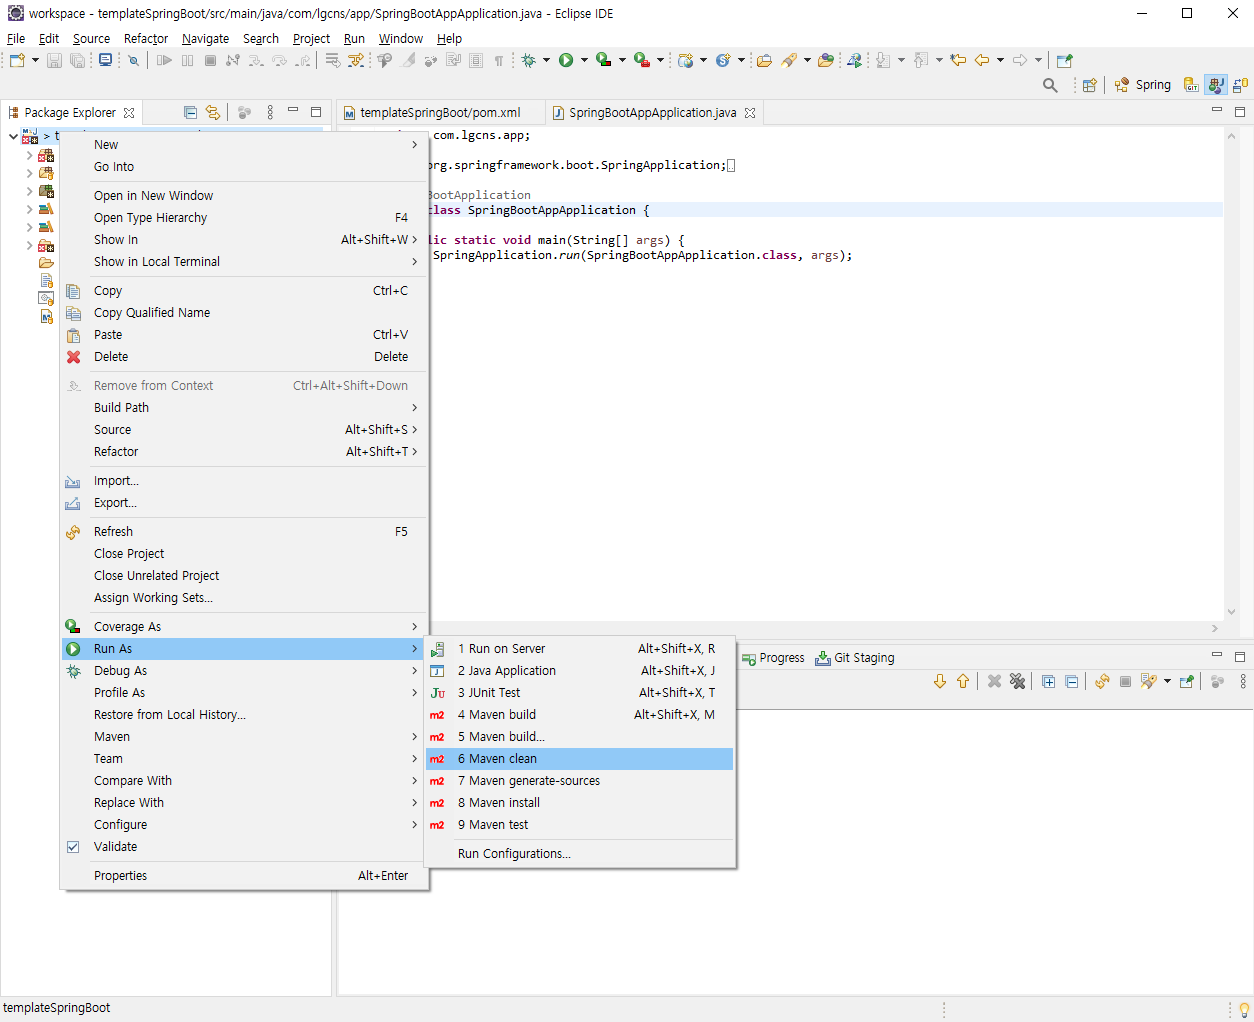Click Close Project entry
Screen dimensions: 1254x1022
pos(244,554)
